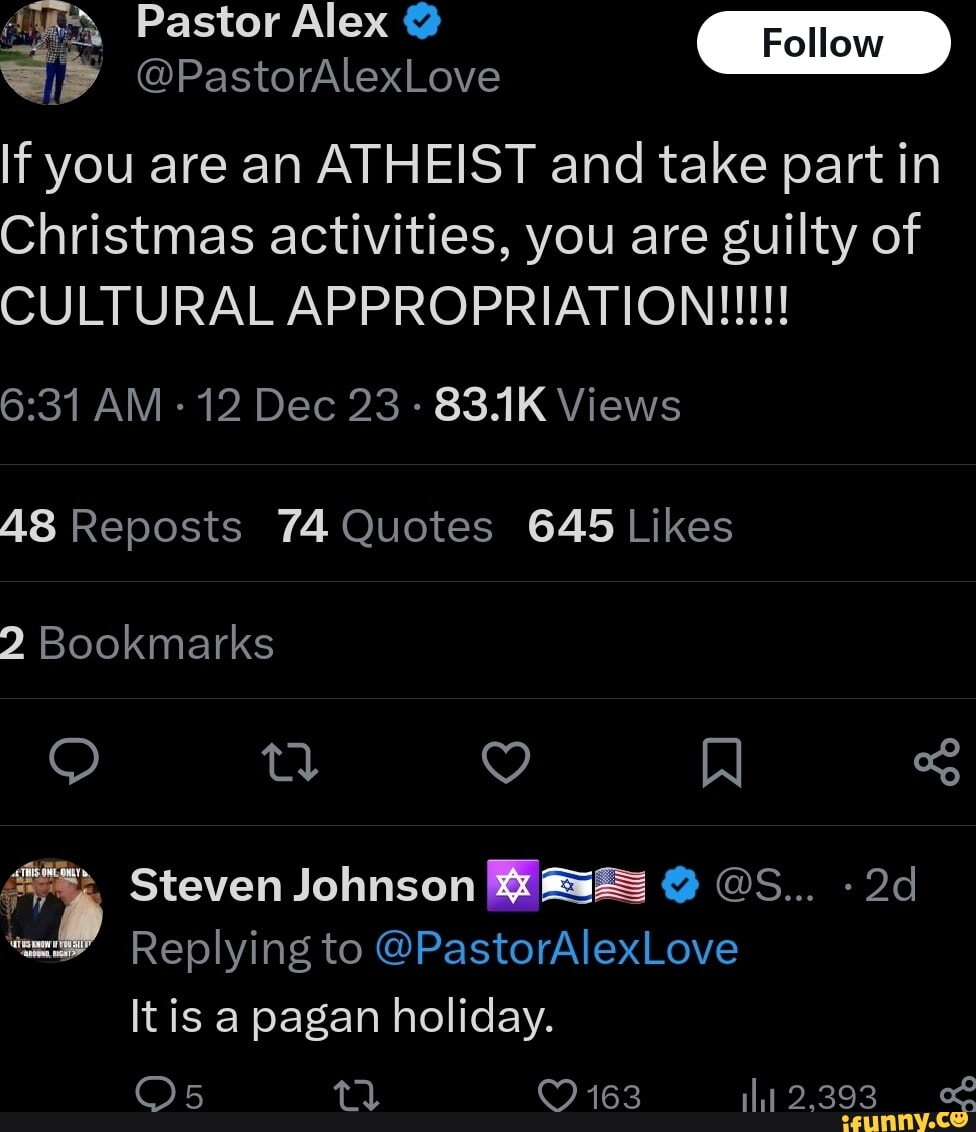Click the repost icon under Steven's reply
The image size is (976, 1132).
355,1095
